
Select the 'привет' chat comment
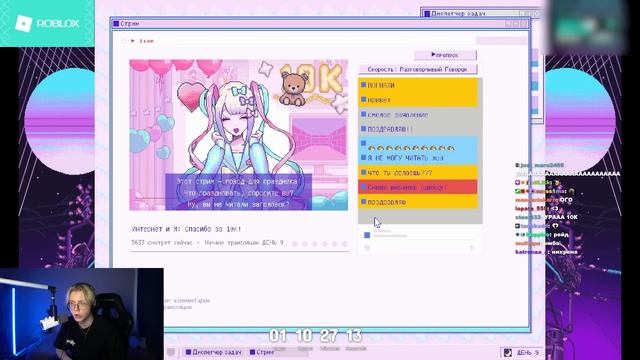pos(418,100)
